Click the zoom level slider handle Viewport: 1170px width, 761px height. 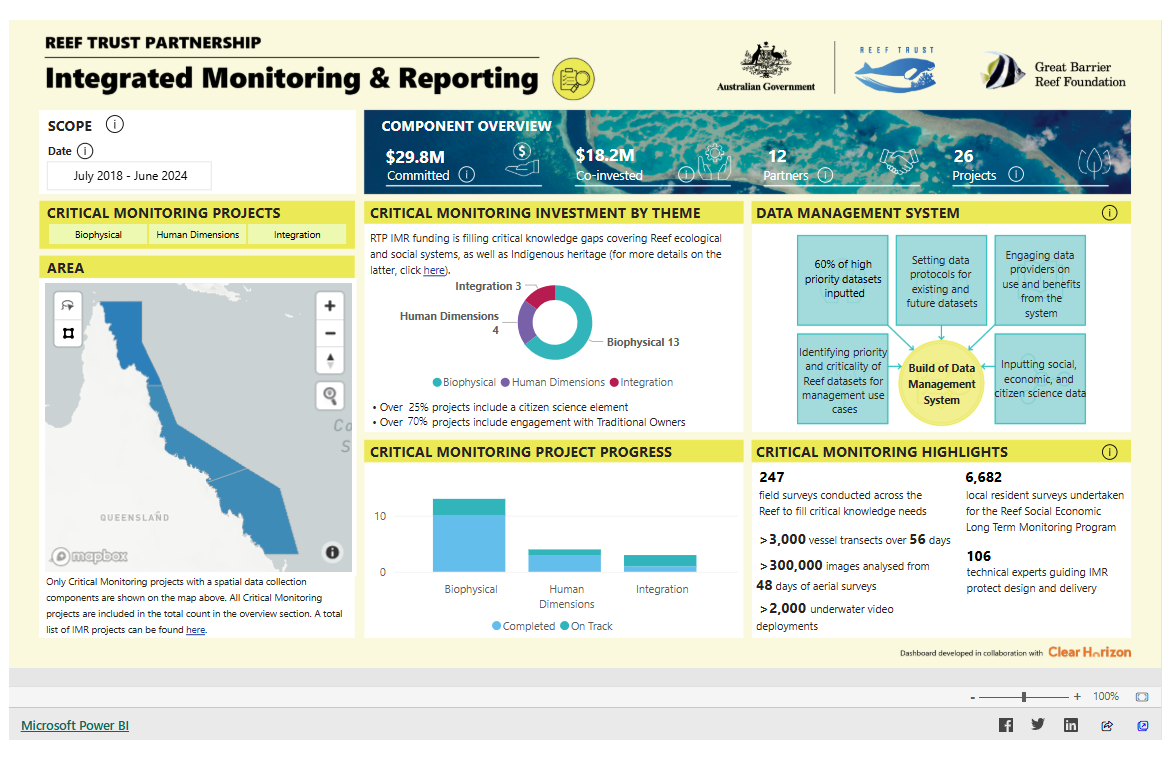pos(1024,696)
